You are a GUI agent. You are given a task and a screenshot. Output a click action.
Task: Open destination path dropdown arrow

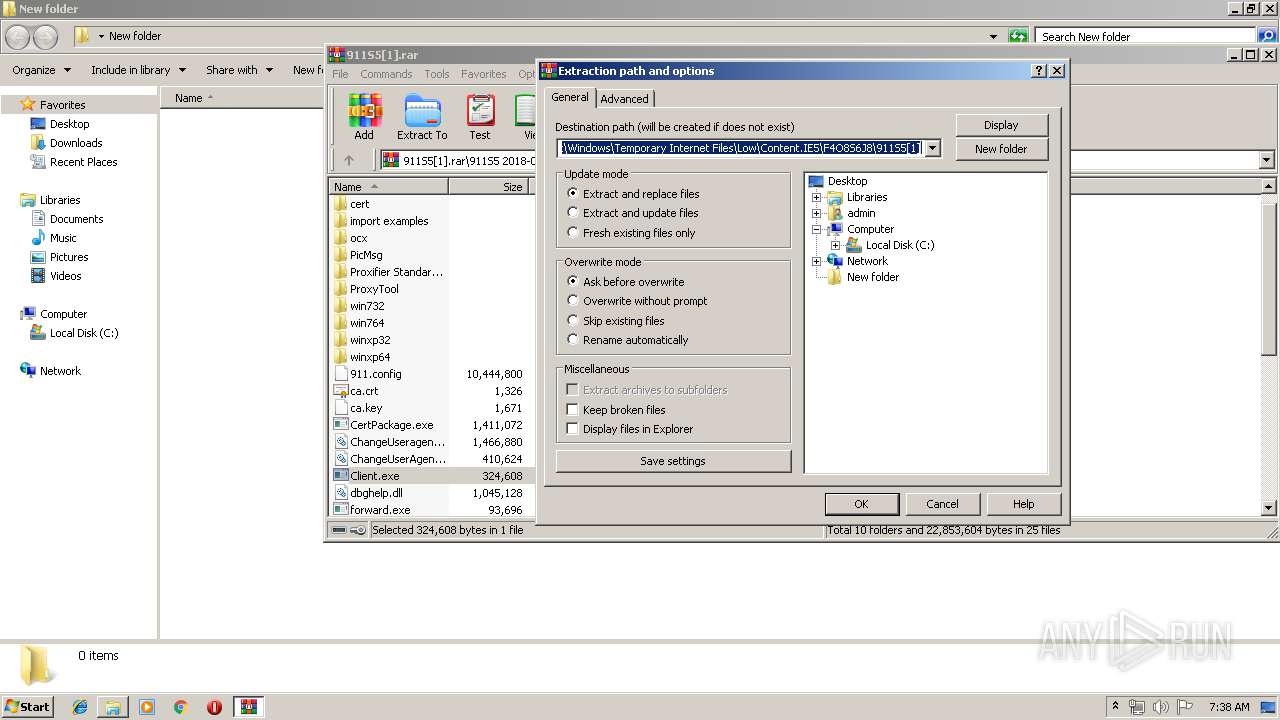coord(932,148)
